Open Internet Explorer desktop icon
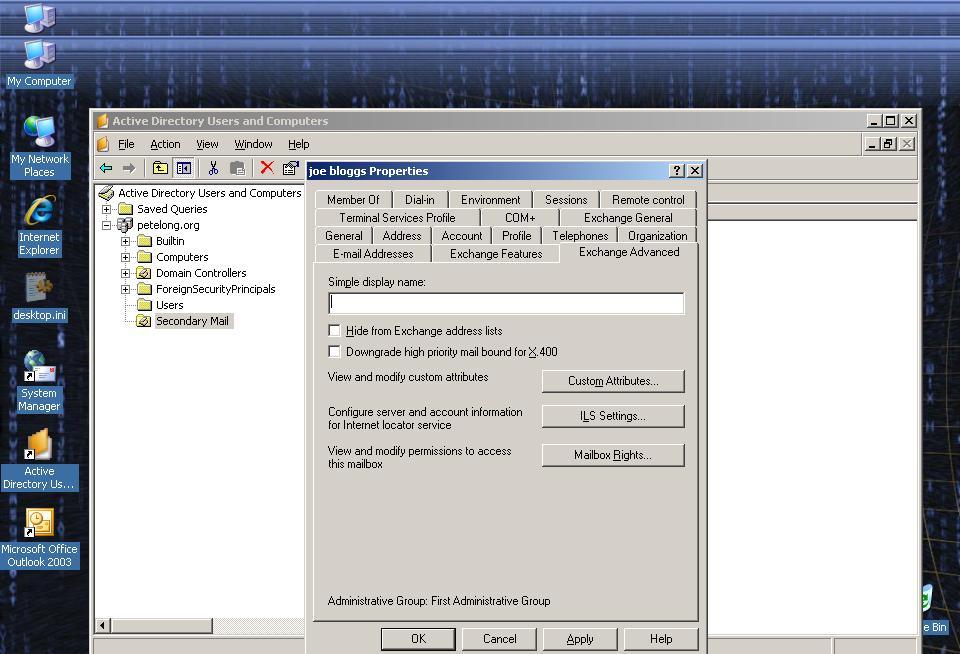This screenshot has width=960, height=654. [39, 225]
